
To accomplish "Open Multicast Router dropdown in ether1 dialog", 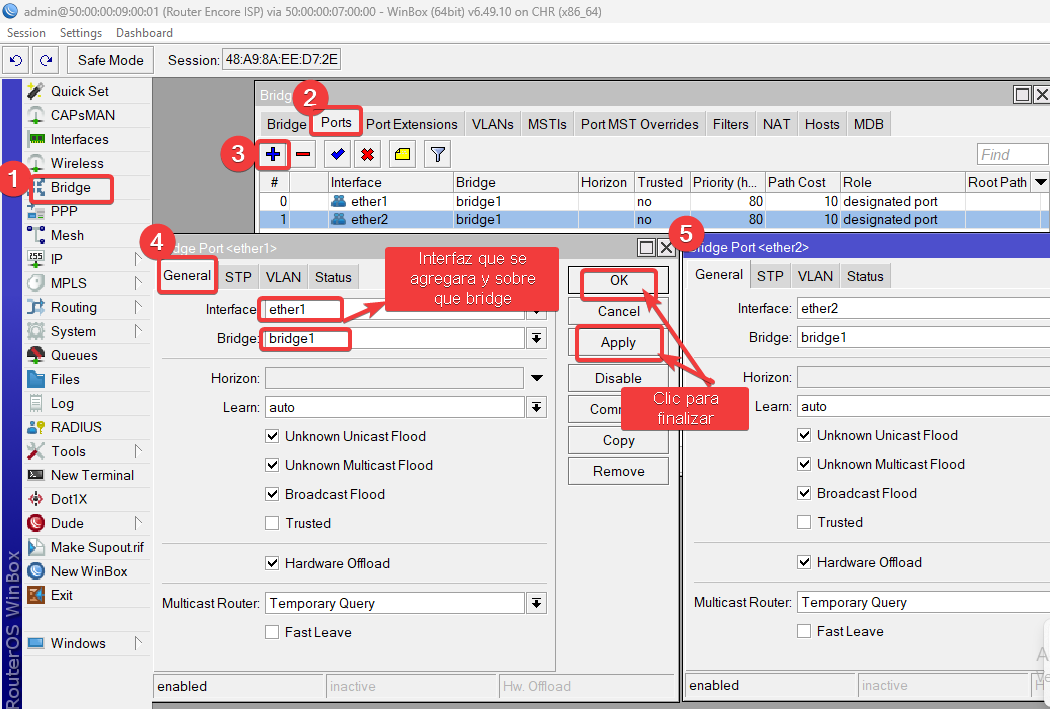I will [x=537, y=603].
